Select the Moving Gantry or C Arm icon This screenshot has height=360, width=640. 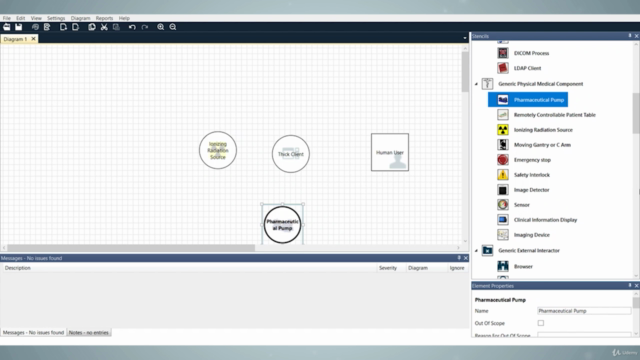[x=503, y=145]
